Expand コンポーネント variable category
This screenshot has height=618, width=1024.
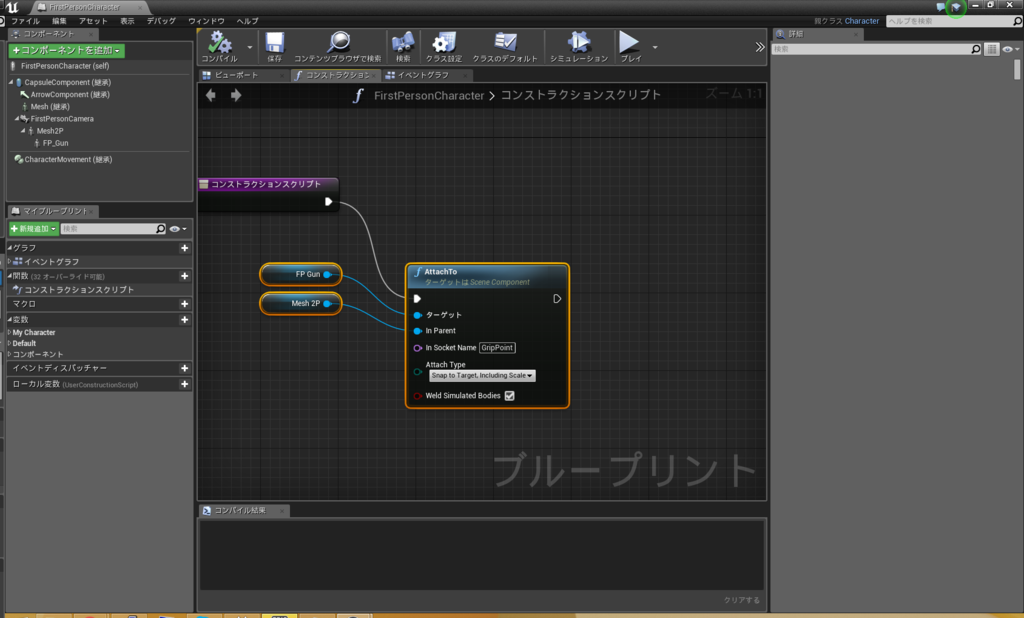[x=9, y=354]
